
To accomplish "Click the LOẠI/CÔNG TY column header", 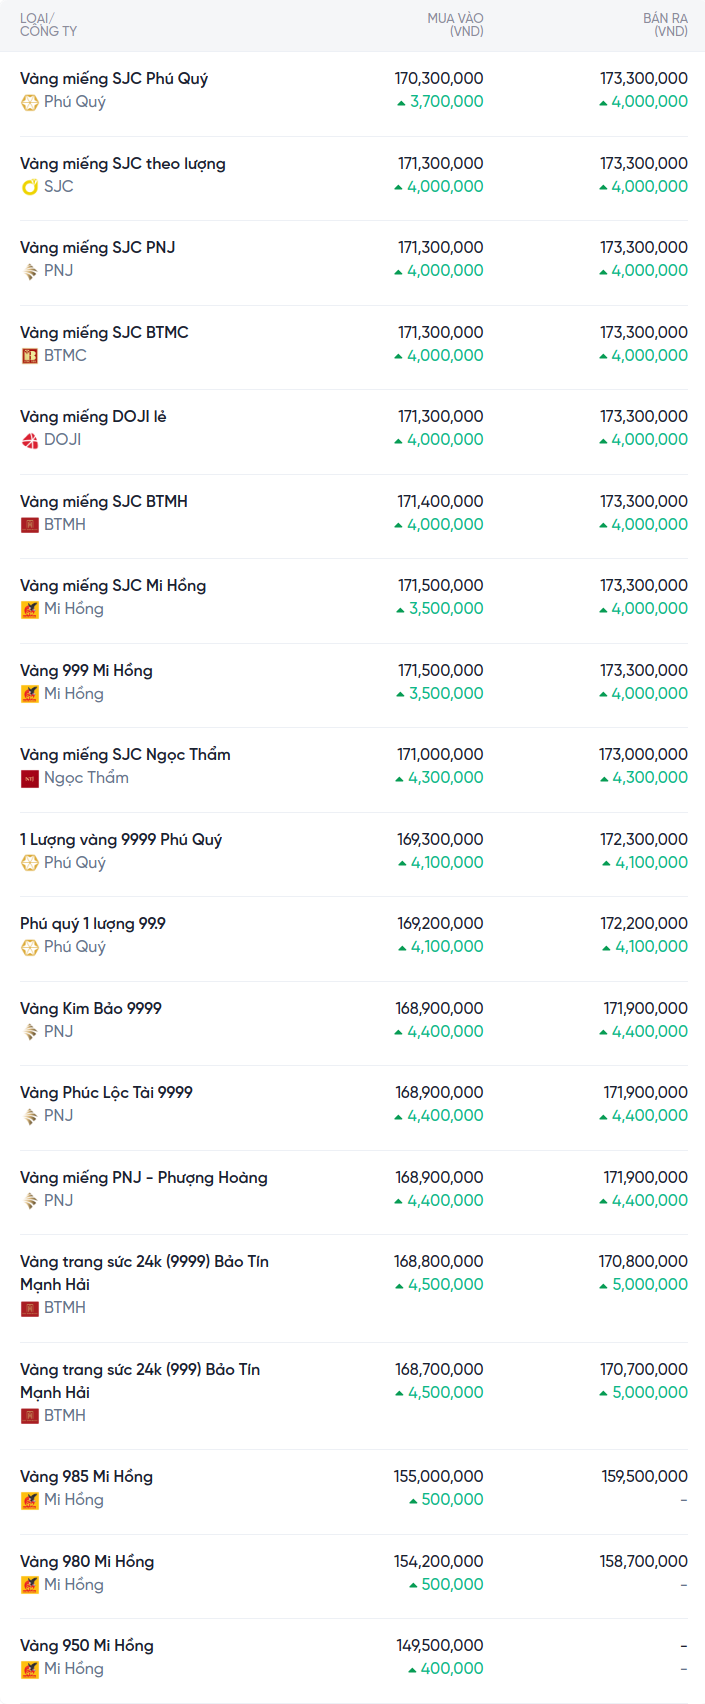I will tap(48, 25).
